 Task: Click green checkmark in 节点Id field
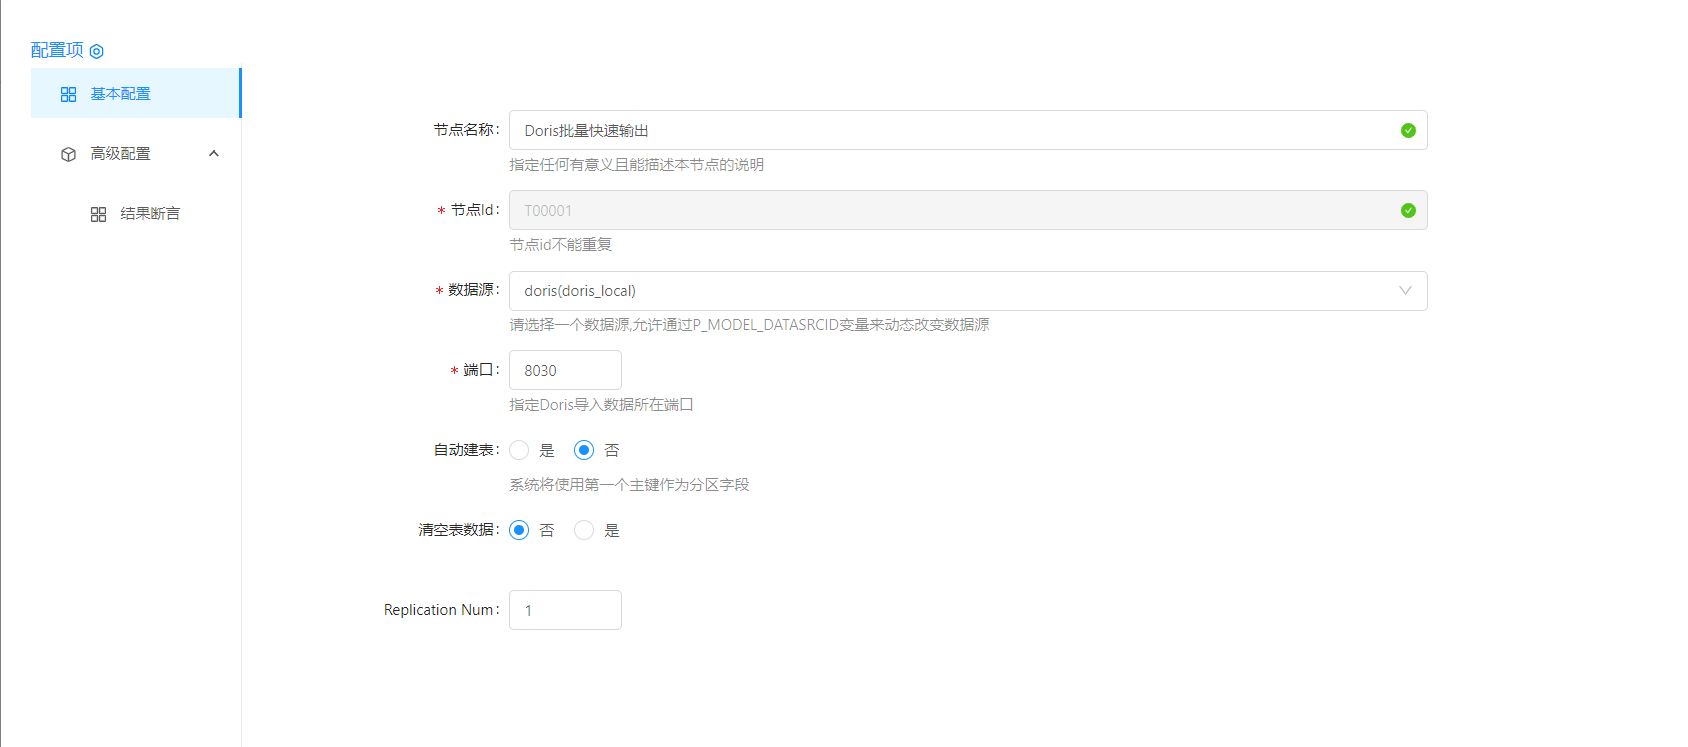[x=1408, y=211]
